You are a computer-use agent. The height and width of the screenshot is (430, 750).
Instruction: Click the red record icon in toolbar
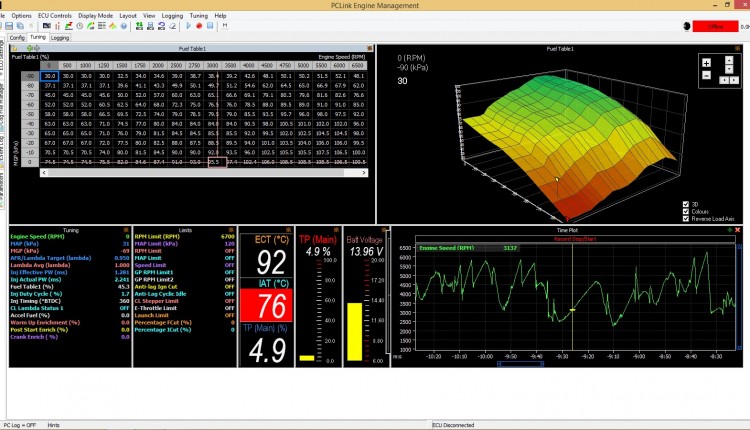(199, 26)
